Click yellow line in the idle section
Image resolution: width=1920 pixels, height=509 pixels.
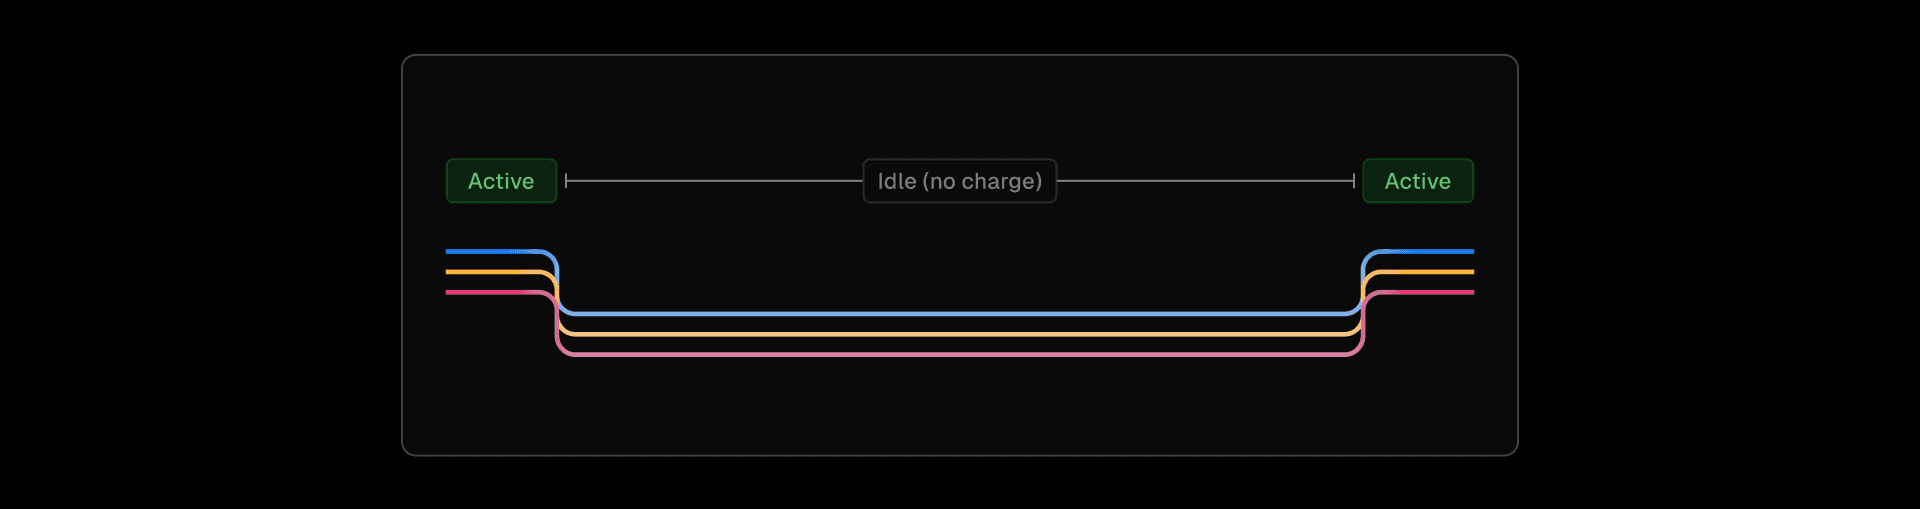point(960,334)
